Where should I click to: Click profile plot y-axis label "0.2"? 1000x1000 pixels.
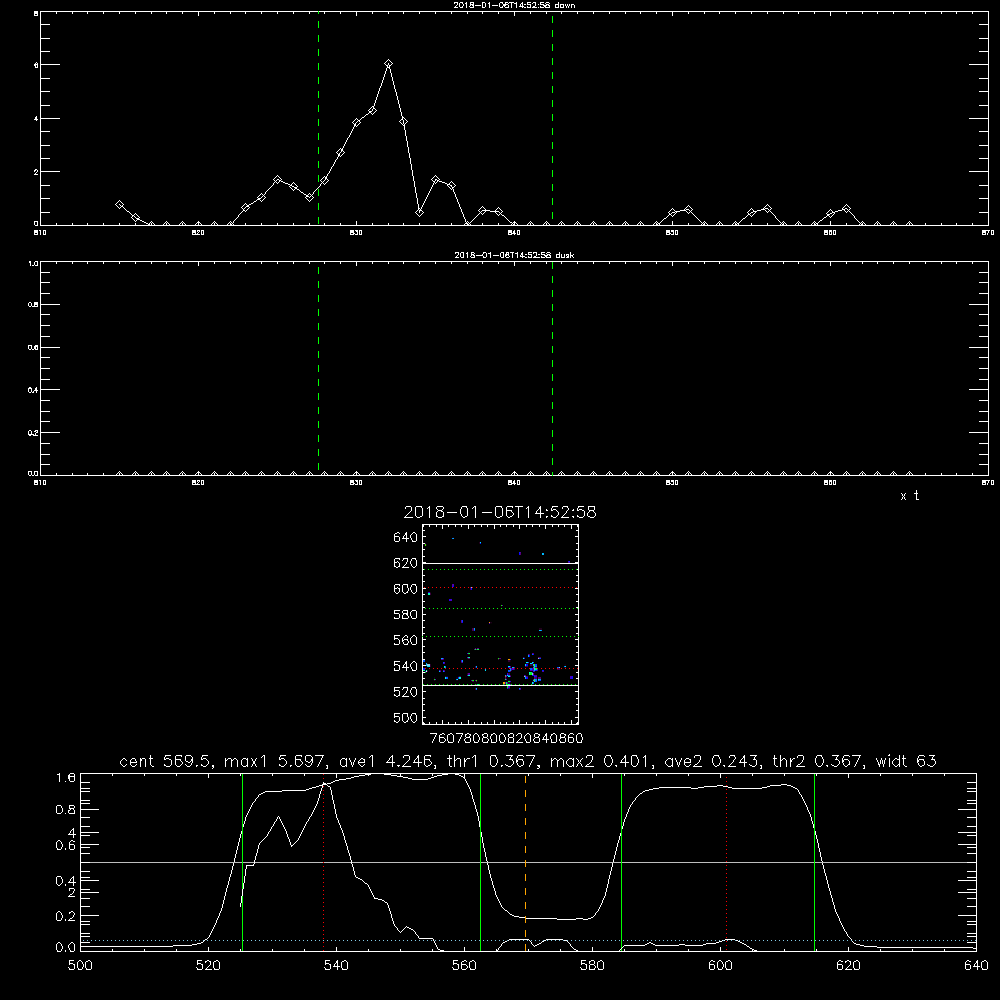(x=66, y=916)
